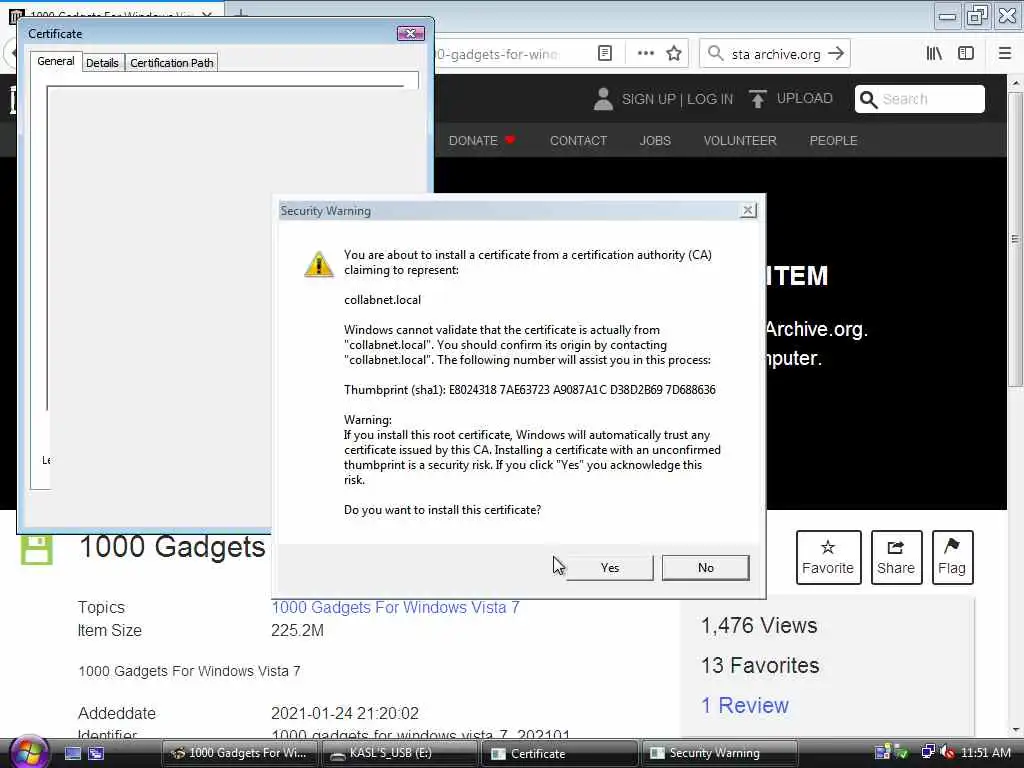The width and height of the screenshot is (1024, 768).
Task: Open page actions three-dots menu
Action: pyautogui.click(x=645, y=54)
